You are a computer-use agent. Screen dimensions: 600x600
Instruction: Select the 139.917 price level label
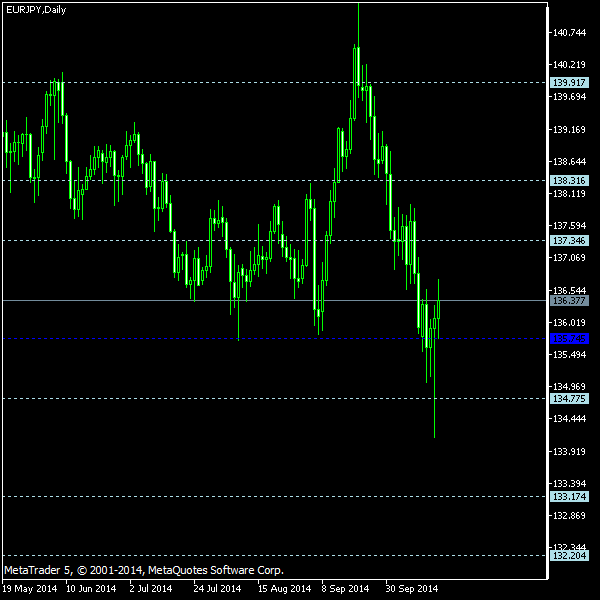569,82
